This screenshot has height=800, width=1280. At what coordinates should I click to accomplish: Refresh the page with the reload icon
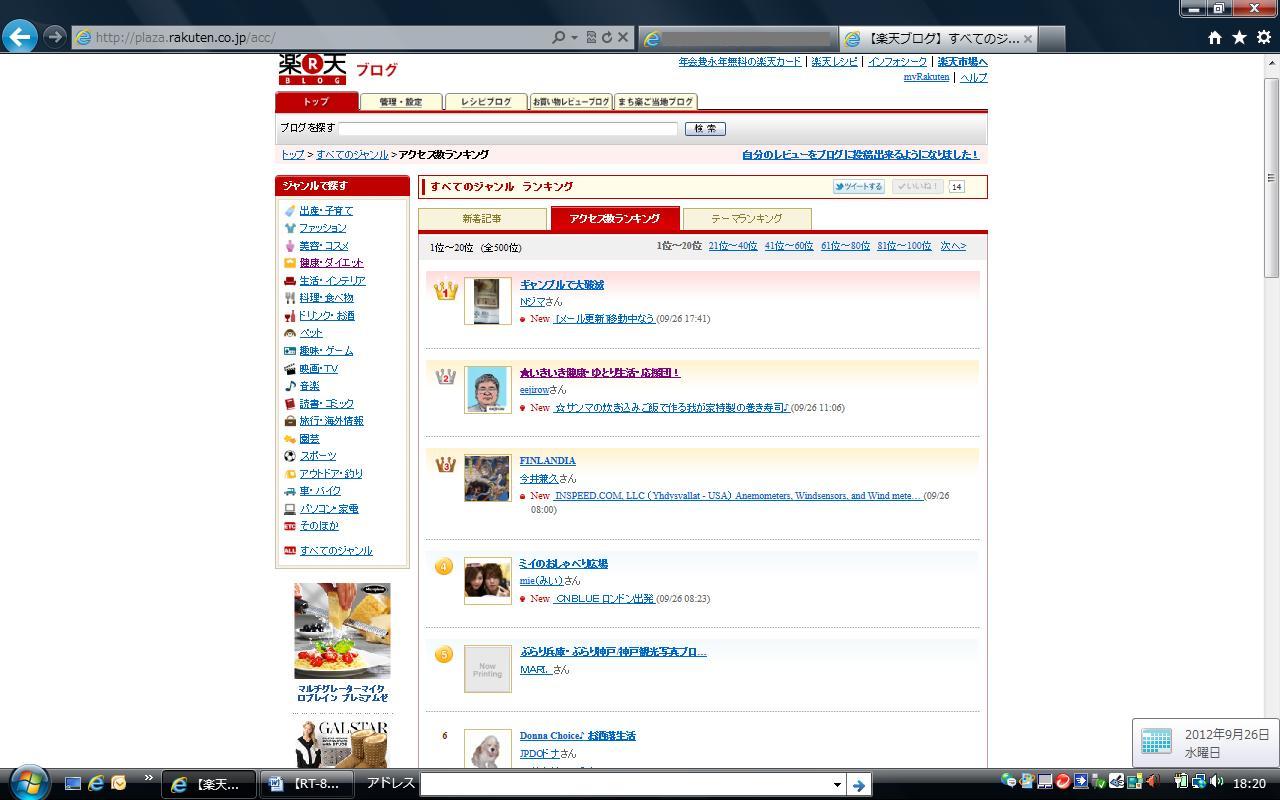[607, 37]
